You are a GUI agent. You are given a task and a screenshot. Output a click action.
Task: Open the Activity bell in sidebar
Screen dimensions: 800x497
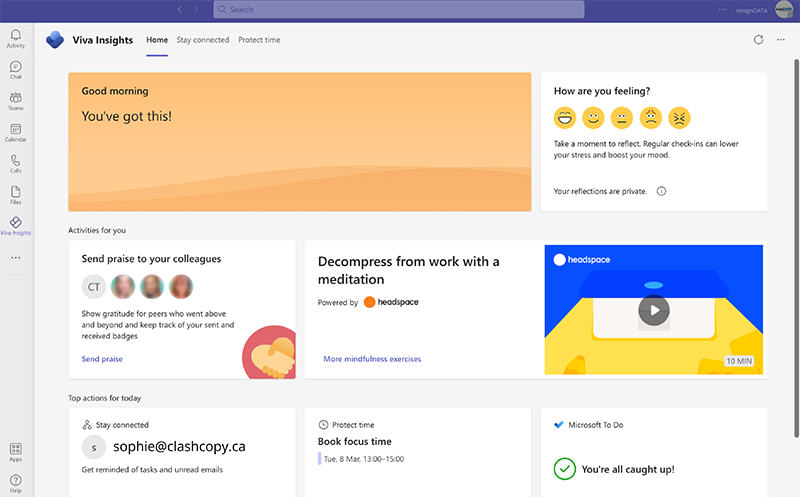click(x=15, y=38)
